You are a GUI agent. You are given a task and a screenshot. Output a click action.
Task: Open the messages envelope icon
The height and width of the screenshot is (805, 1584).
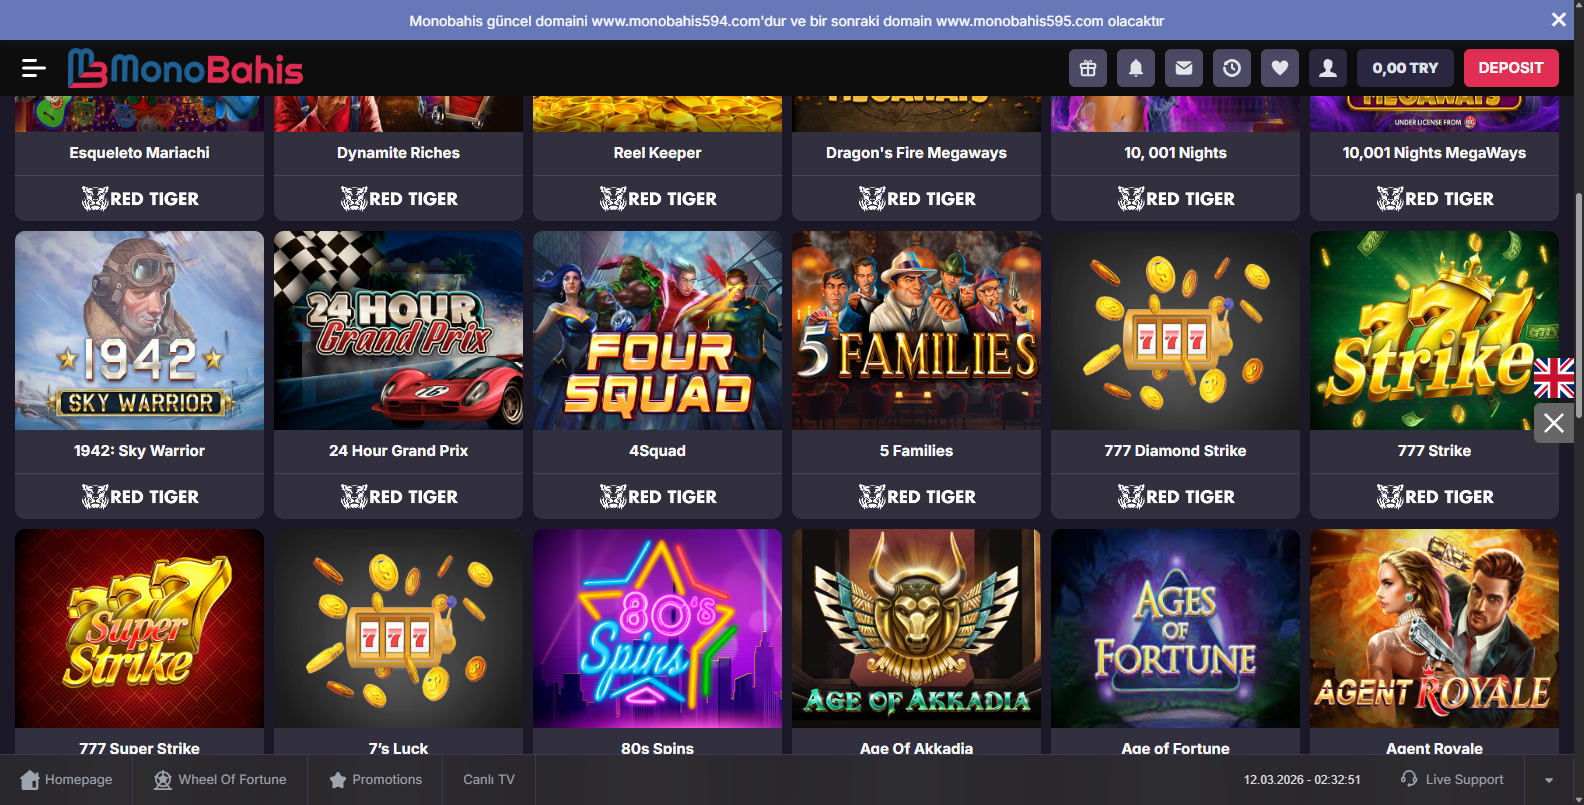click(x=1184, y=68)
